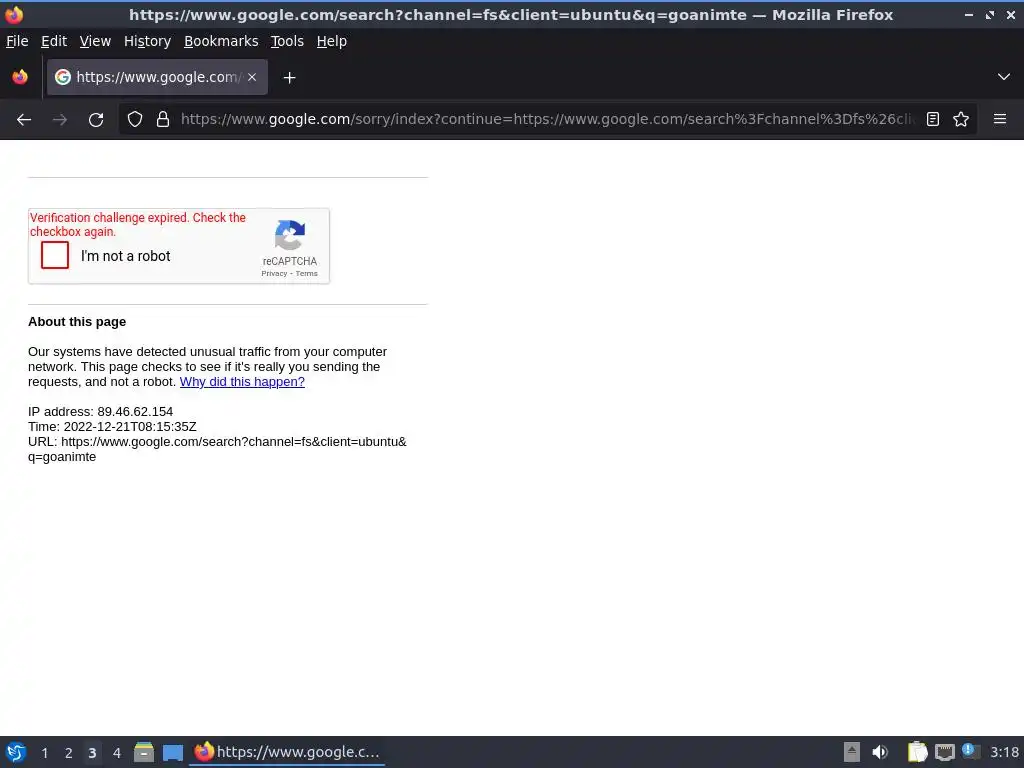The height and width of the screenshot is (768, 1024).
Task: Open the volume control tray icon
Action: [880, 752]
